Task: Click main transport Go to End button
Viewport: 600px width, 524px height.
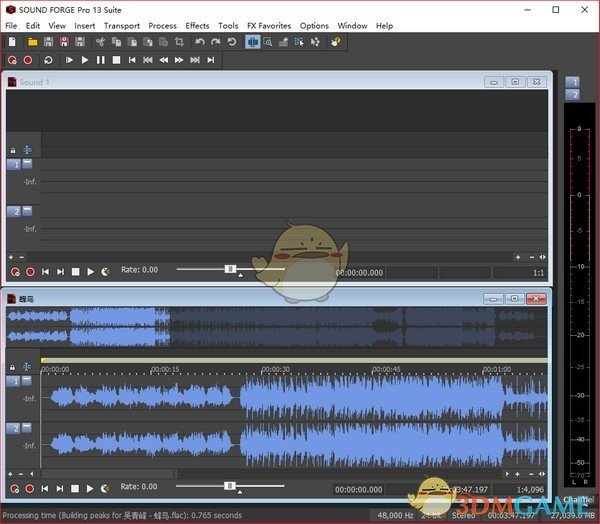Action: (x=210, y=60)
